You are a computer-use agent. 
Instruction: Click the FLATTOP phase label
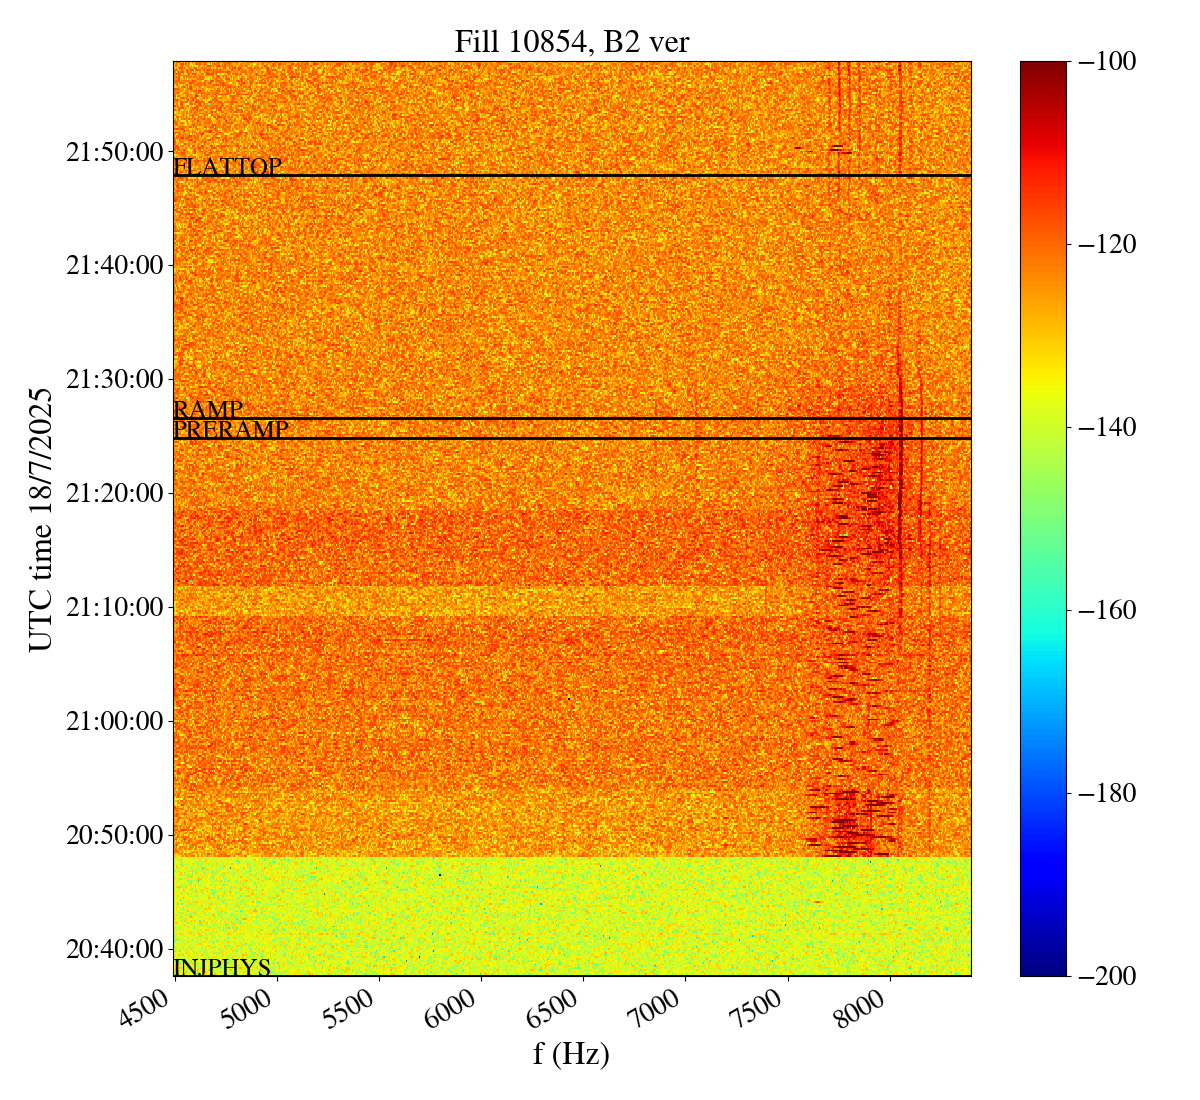pyautogui.click(x=227, y=167)
